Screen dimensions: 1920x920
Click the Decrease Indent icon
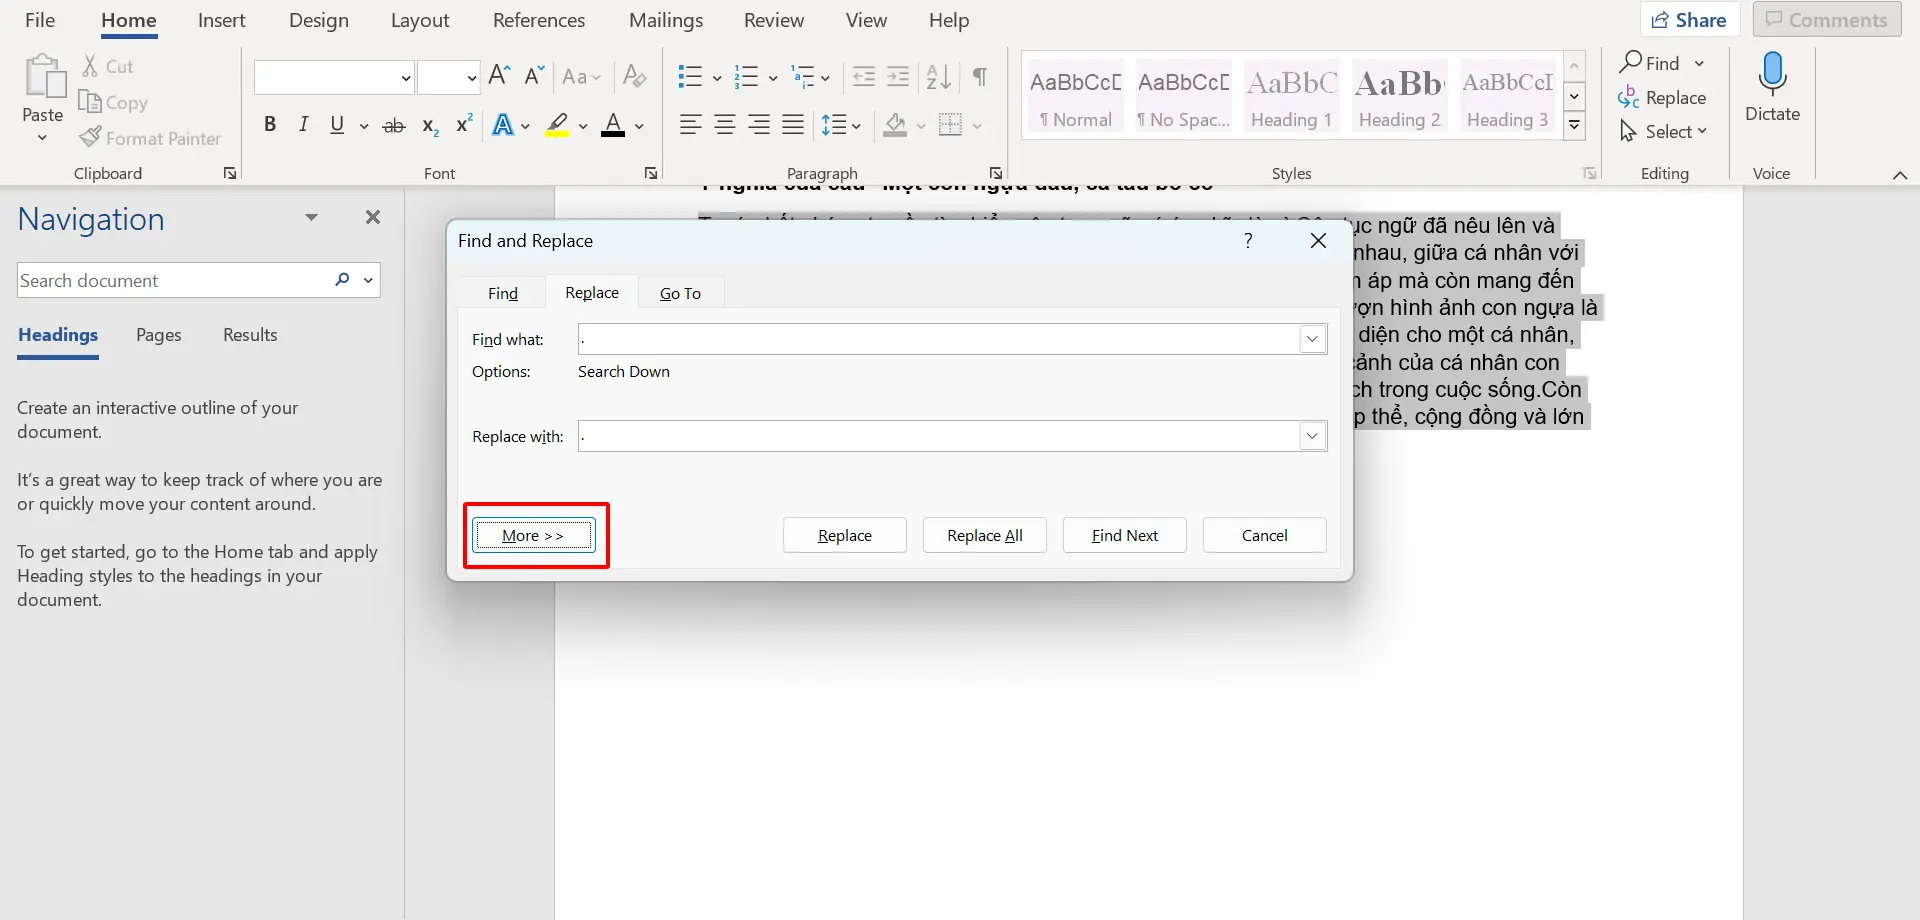tap(864, 77)
